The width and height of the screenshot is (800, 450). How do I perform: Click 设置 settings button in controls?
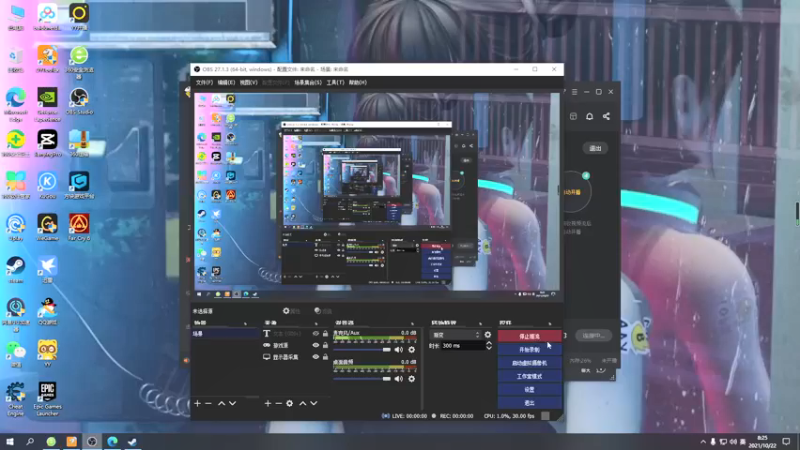click(529, 389)
